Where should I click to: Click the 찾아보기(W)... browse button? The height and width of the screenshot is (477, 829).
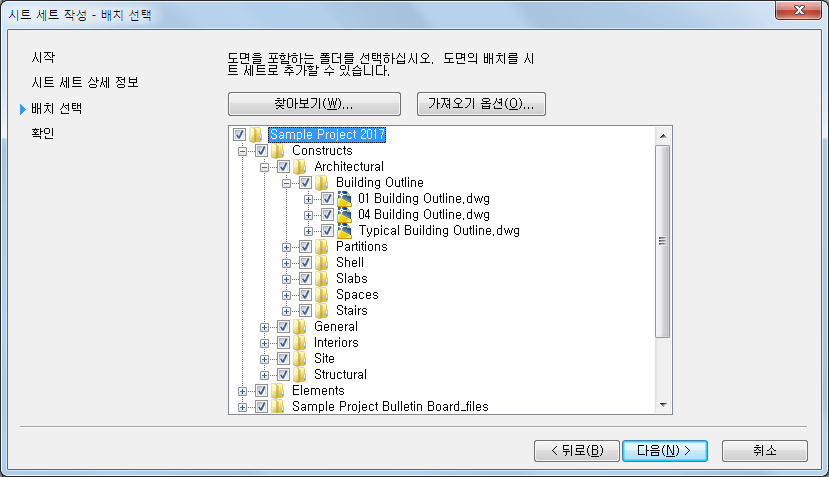tap(314, 104)
